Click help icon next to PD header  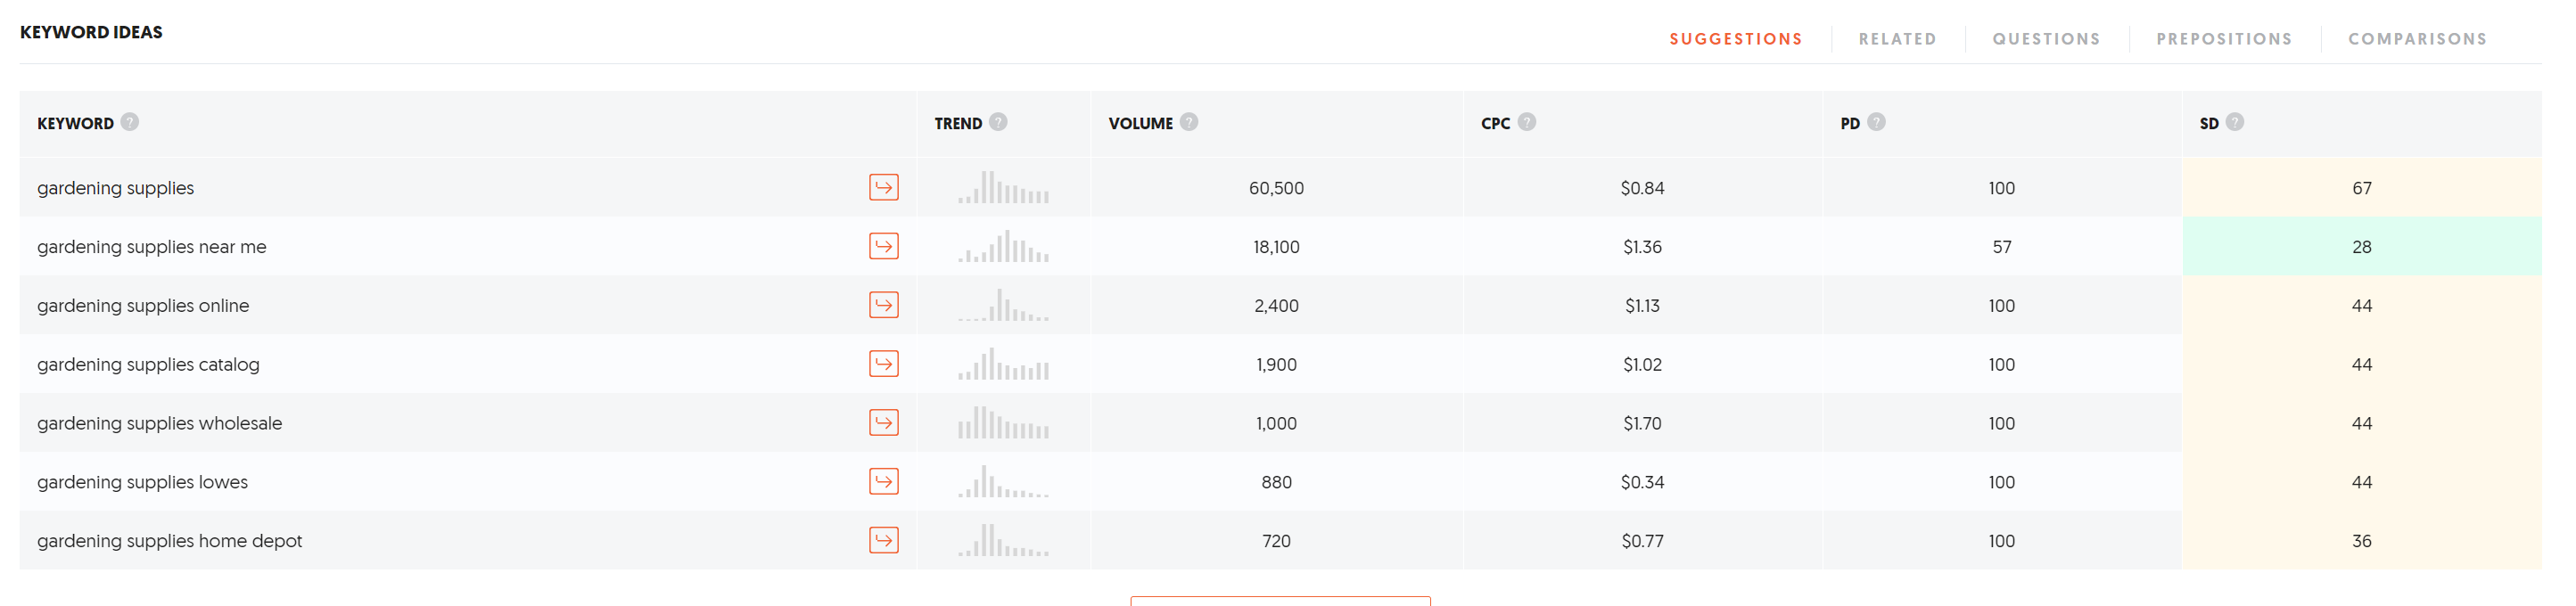pyautogui.click(x=1876, y=122)
